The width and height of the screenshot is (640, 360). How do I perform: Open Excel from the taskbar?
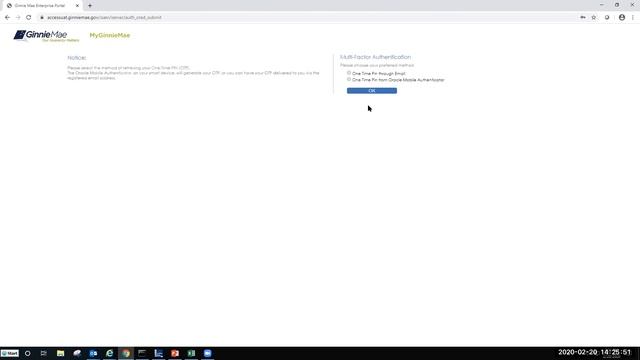click(x=191, y=353)
